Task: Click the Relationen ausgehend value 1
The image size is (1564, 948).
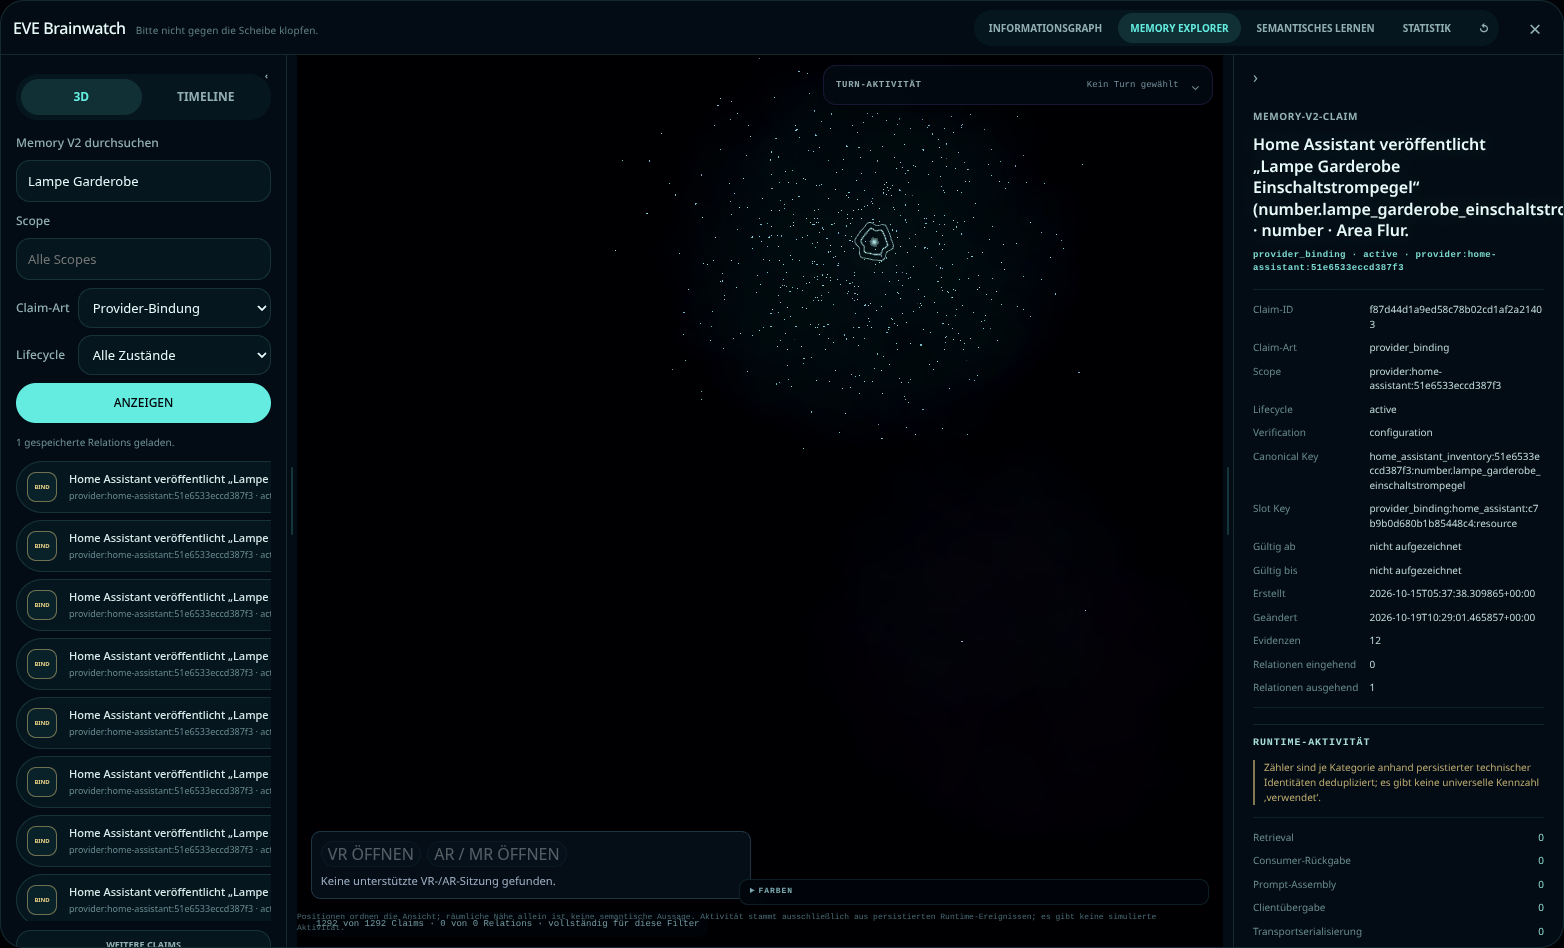Action: pyautogui.click(x=1372, y=688)
